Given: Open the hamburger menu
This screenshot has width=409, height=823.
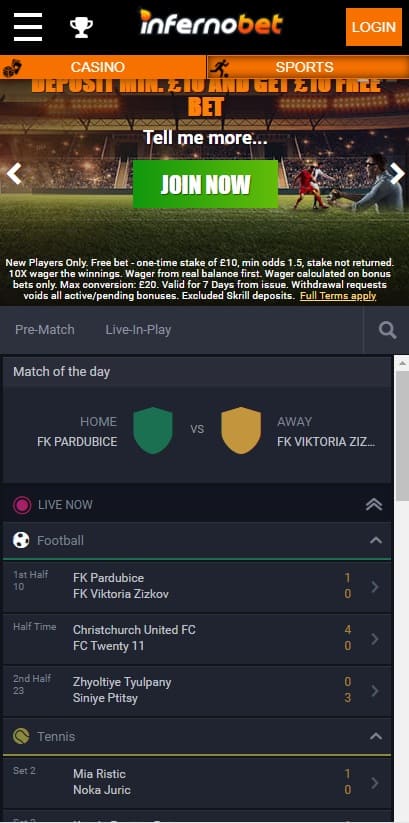Looking at the screenshot, I should click(x=28, y=27).
